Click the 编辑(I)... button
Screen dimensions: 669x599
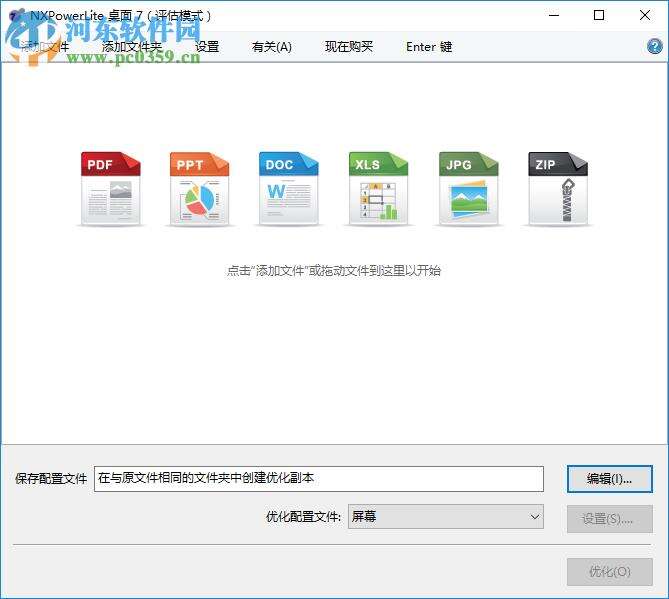pyautogui.click(x=609, y=479)
